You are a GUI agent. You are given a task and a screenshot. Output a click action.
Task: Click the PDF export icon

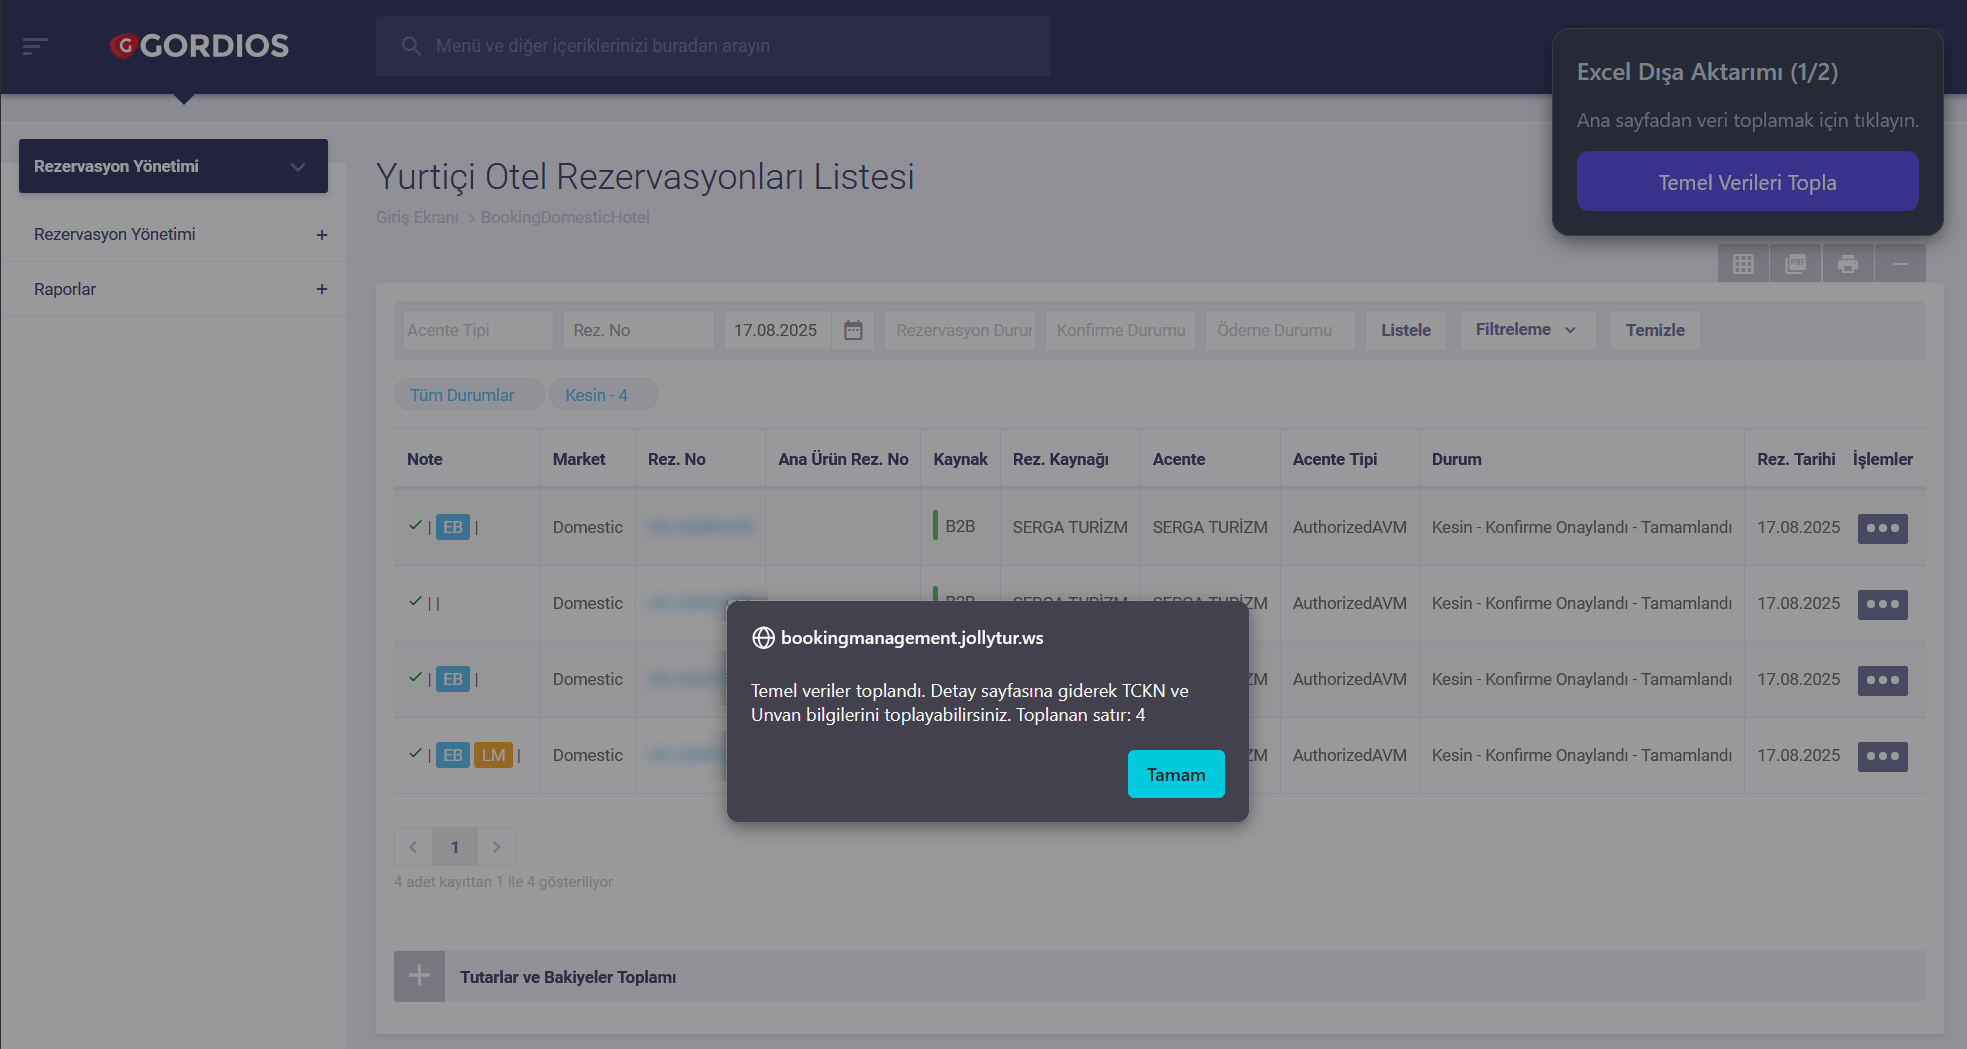[x=1796, y=264]
